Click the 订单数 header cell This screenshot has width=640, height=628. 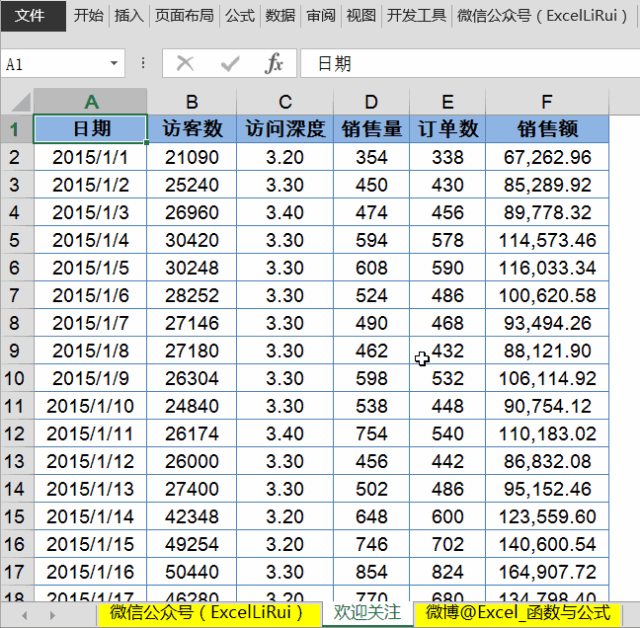click(x=447, y=129)
